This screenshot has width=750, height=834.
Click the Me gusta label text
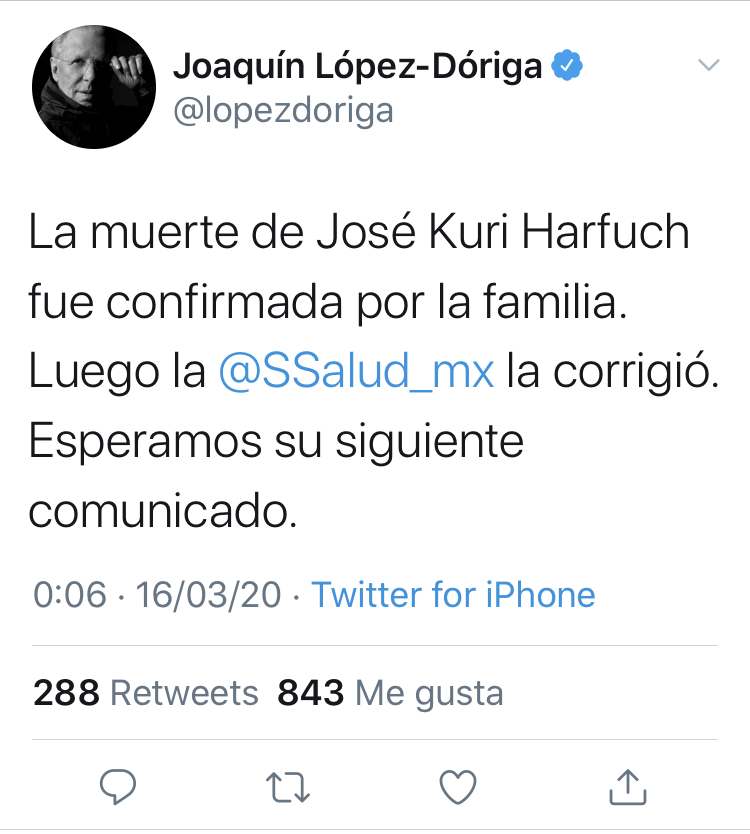point(429,694)
